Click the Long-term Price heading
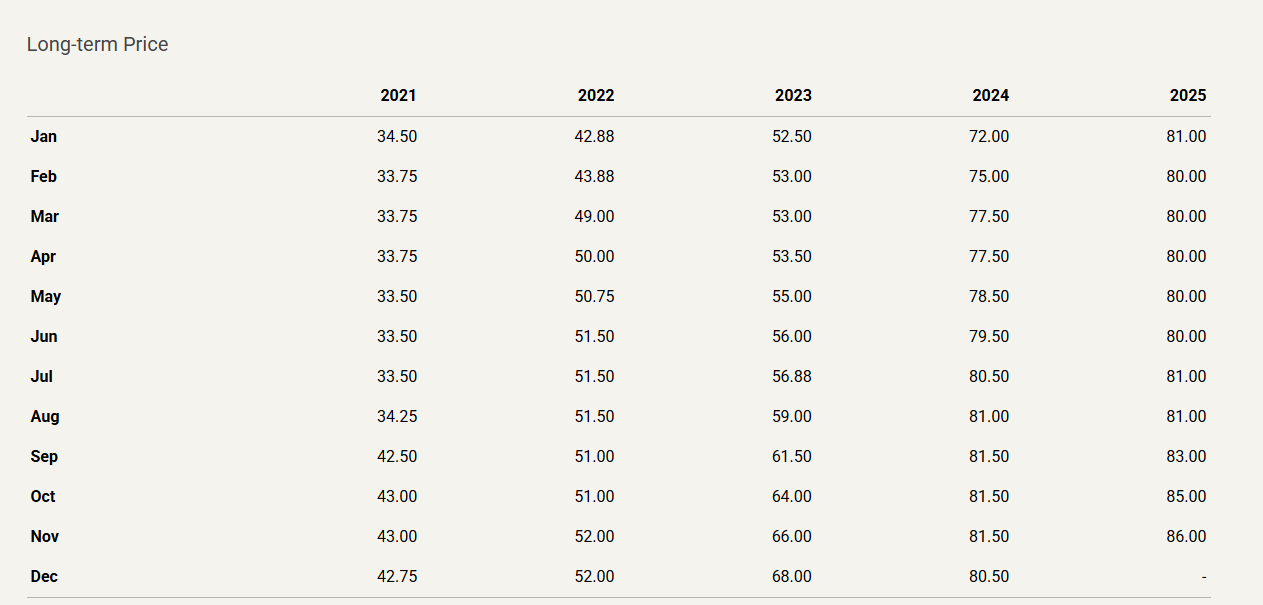Image resolution: width=1263 pixels, height=605 pixels. 97,44
